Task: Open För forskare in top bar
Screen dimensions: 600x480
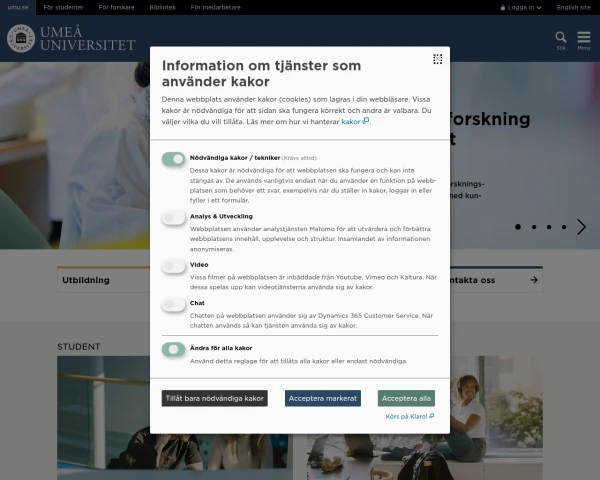Action: (x=116, y=7)
